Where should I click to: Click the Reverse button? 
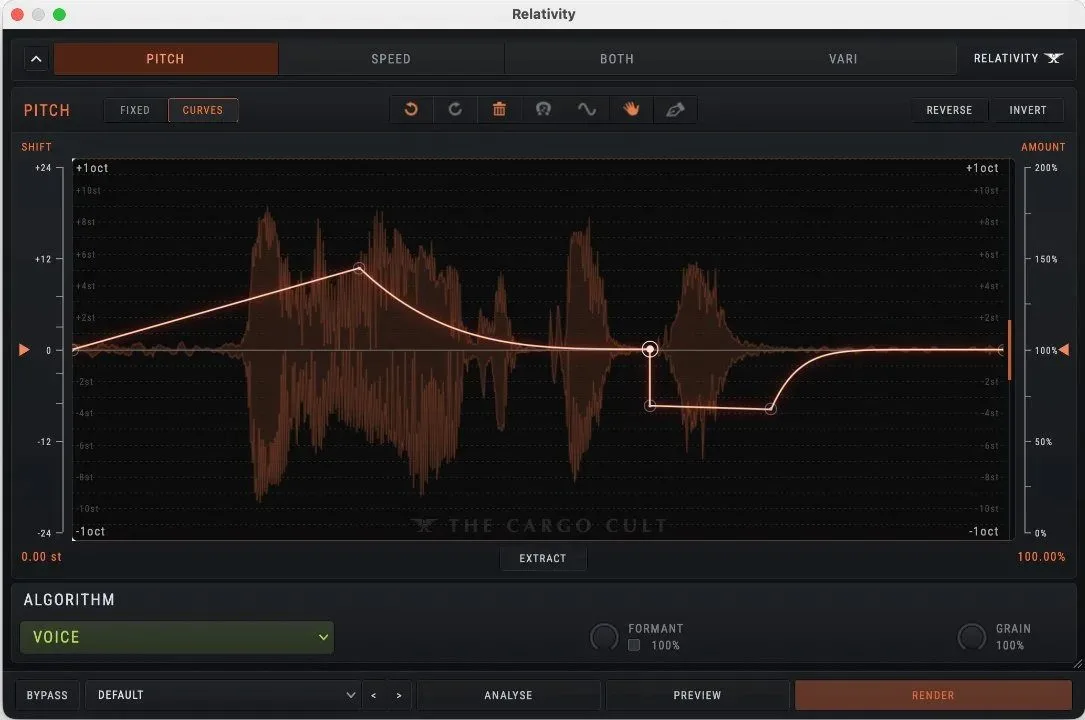[949, 110]
